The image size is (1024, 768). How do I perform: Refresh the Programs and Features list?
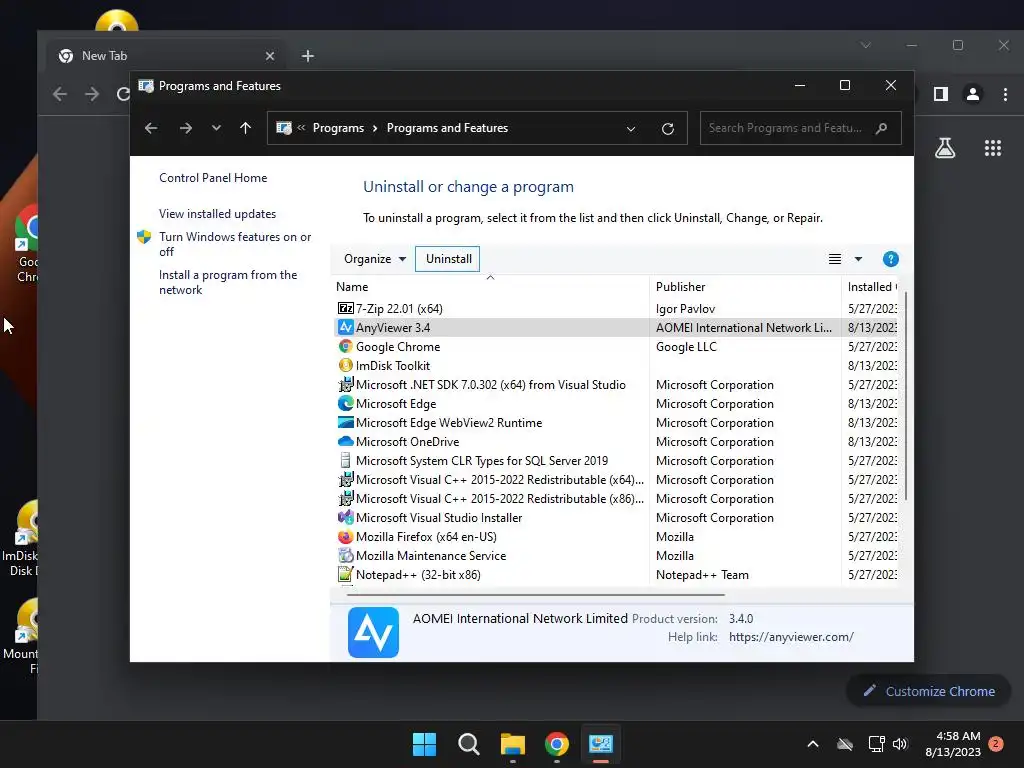[x=667, y=129]
